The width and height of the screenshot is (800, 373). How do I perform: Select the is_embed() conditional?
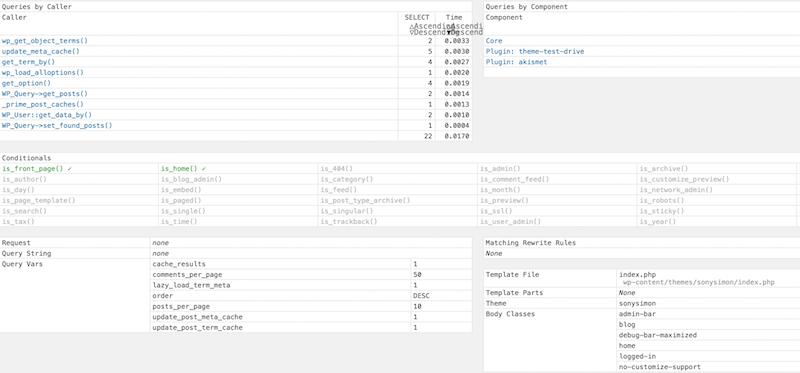181,190
